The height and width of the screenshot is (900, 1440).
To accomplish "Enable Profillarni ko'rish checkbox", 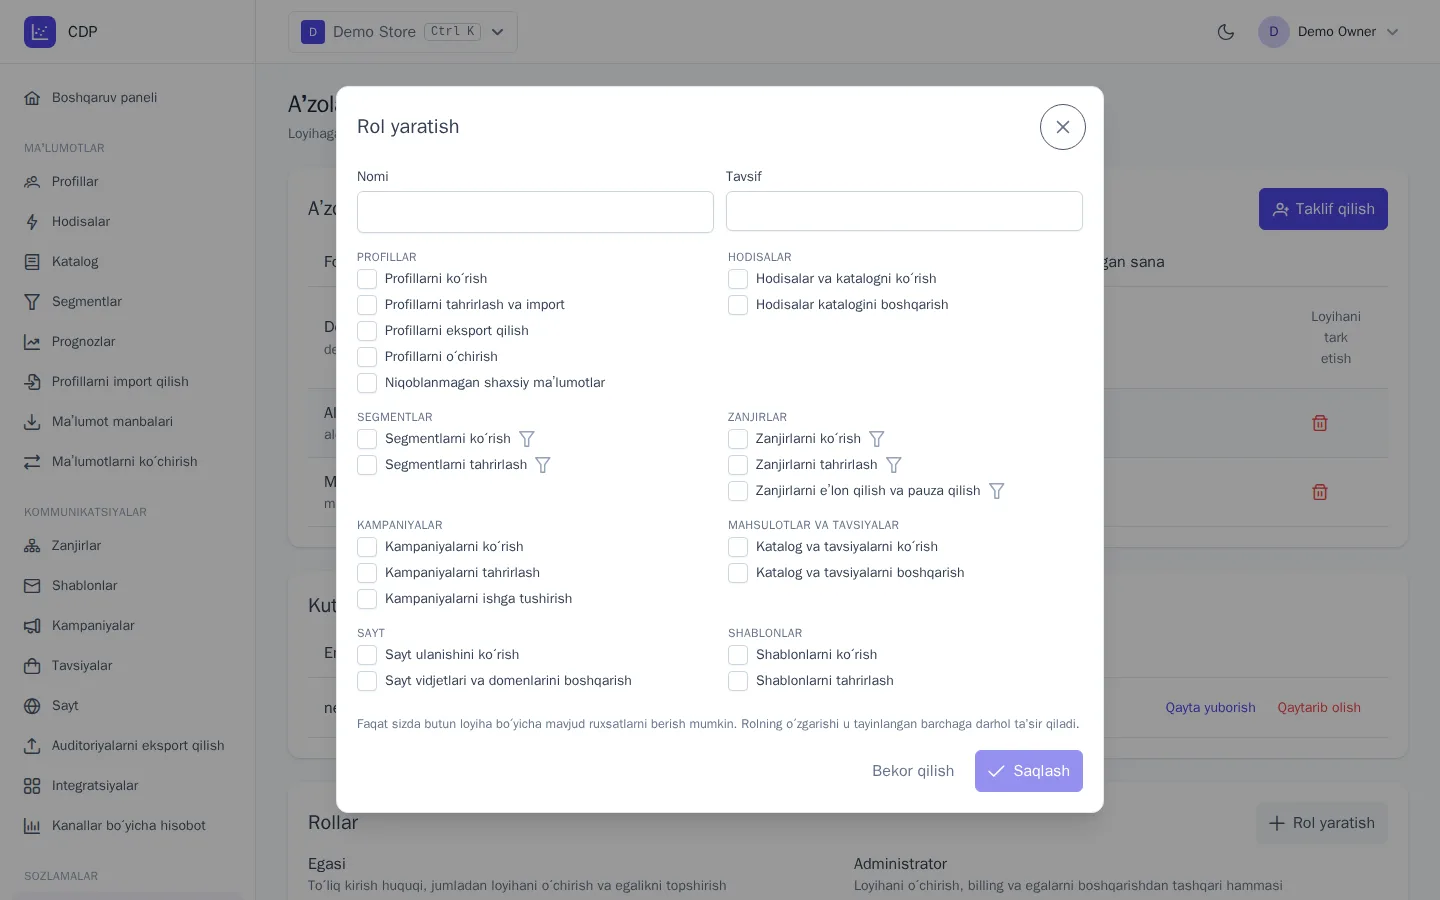I will pos(367,279).
